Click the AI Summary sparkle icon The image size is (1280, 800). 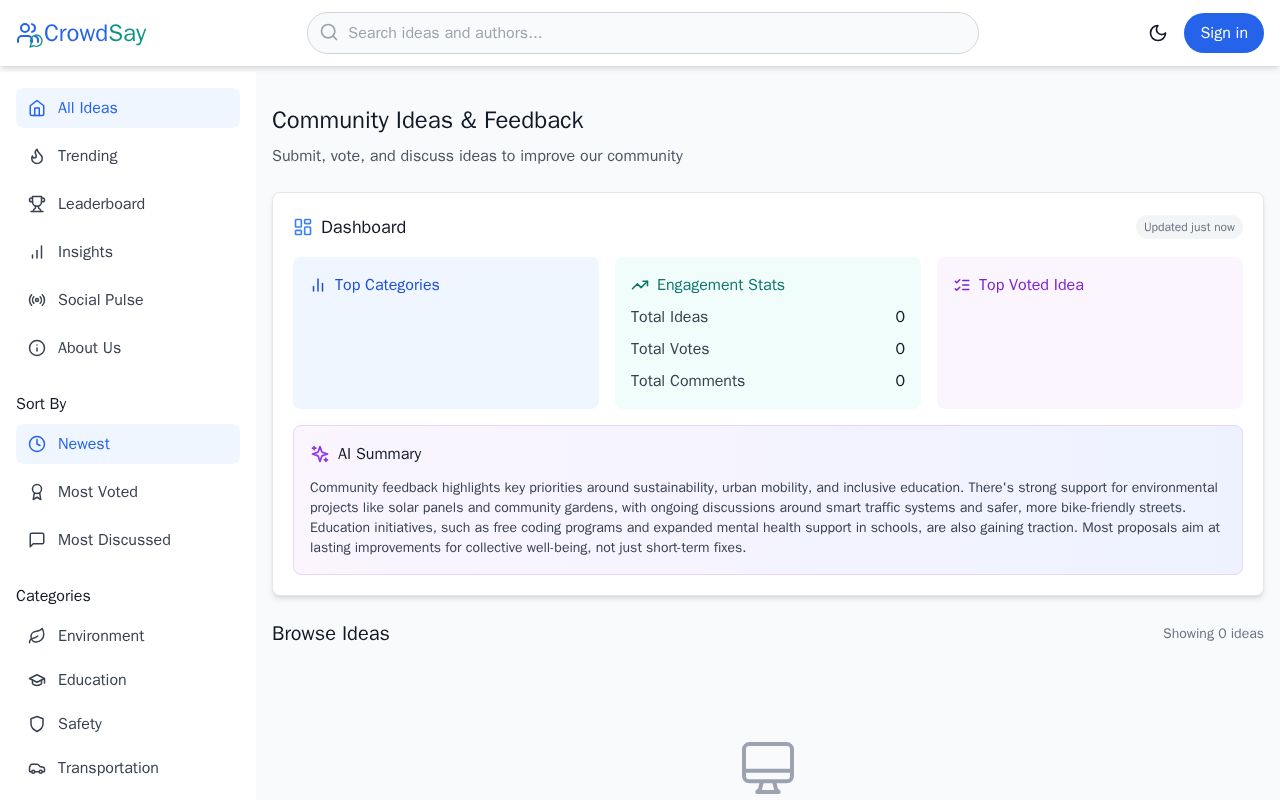(320, 454)
